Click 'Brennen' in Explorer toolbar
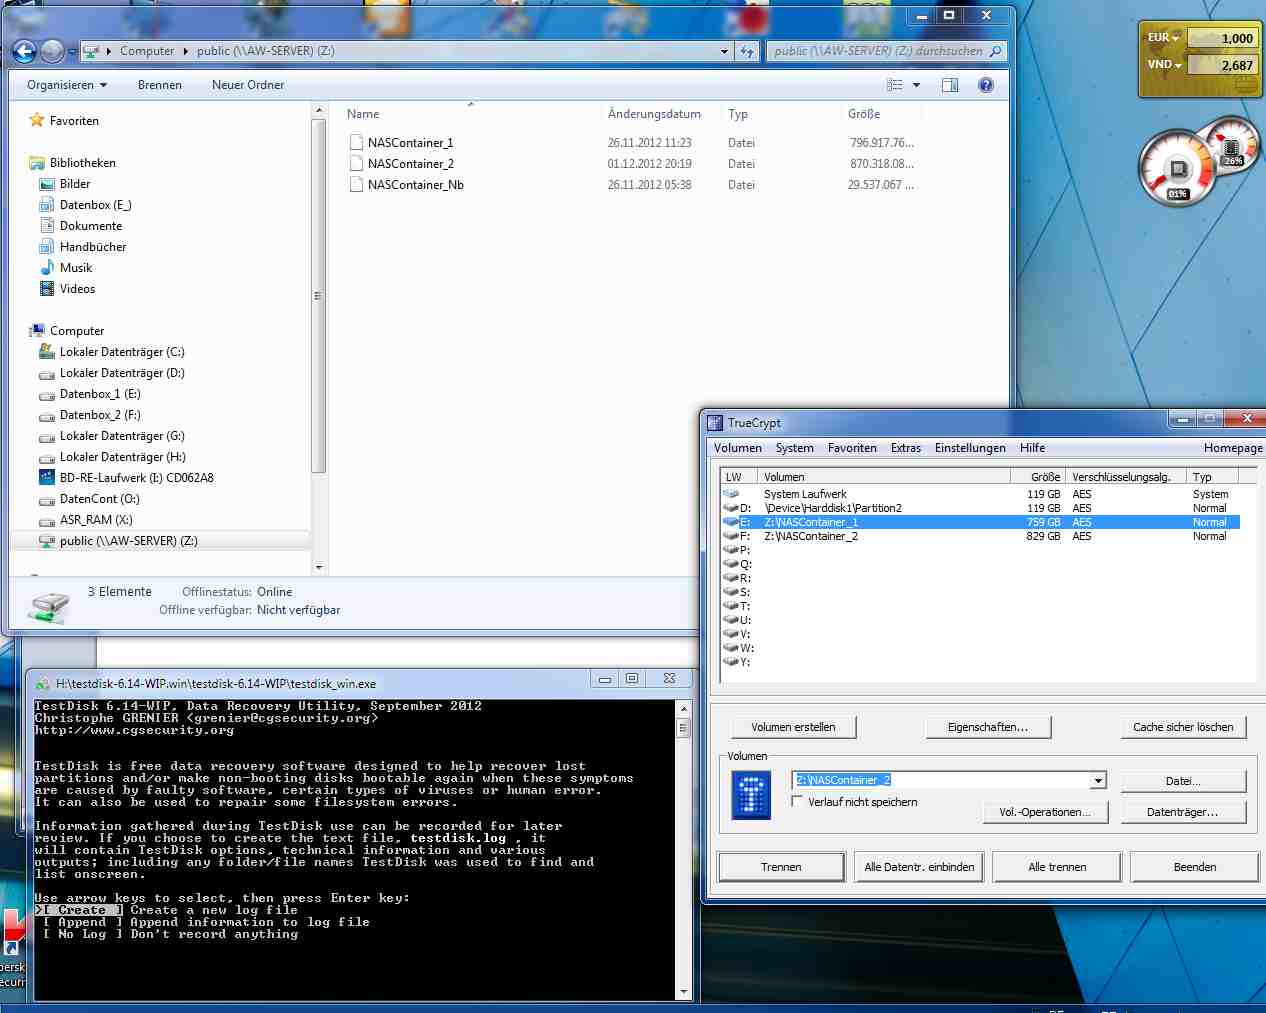1266x1013 pixels. pos(160,85)
